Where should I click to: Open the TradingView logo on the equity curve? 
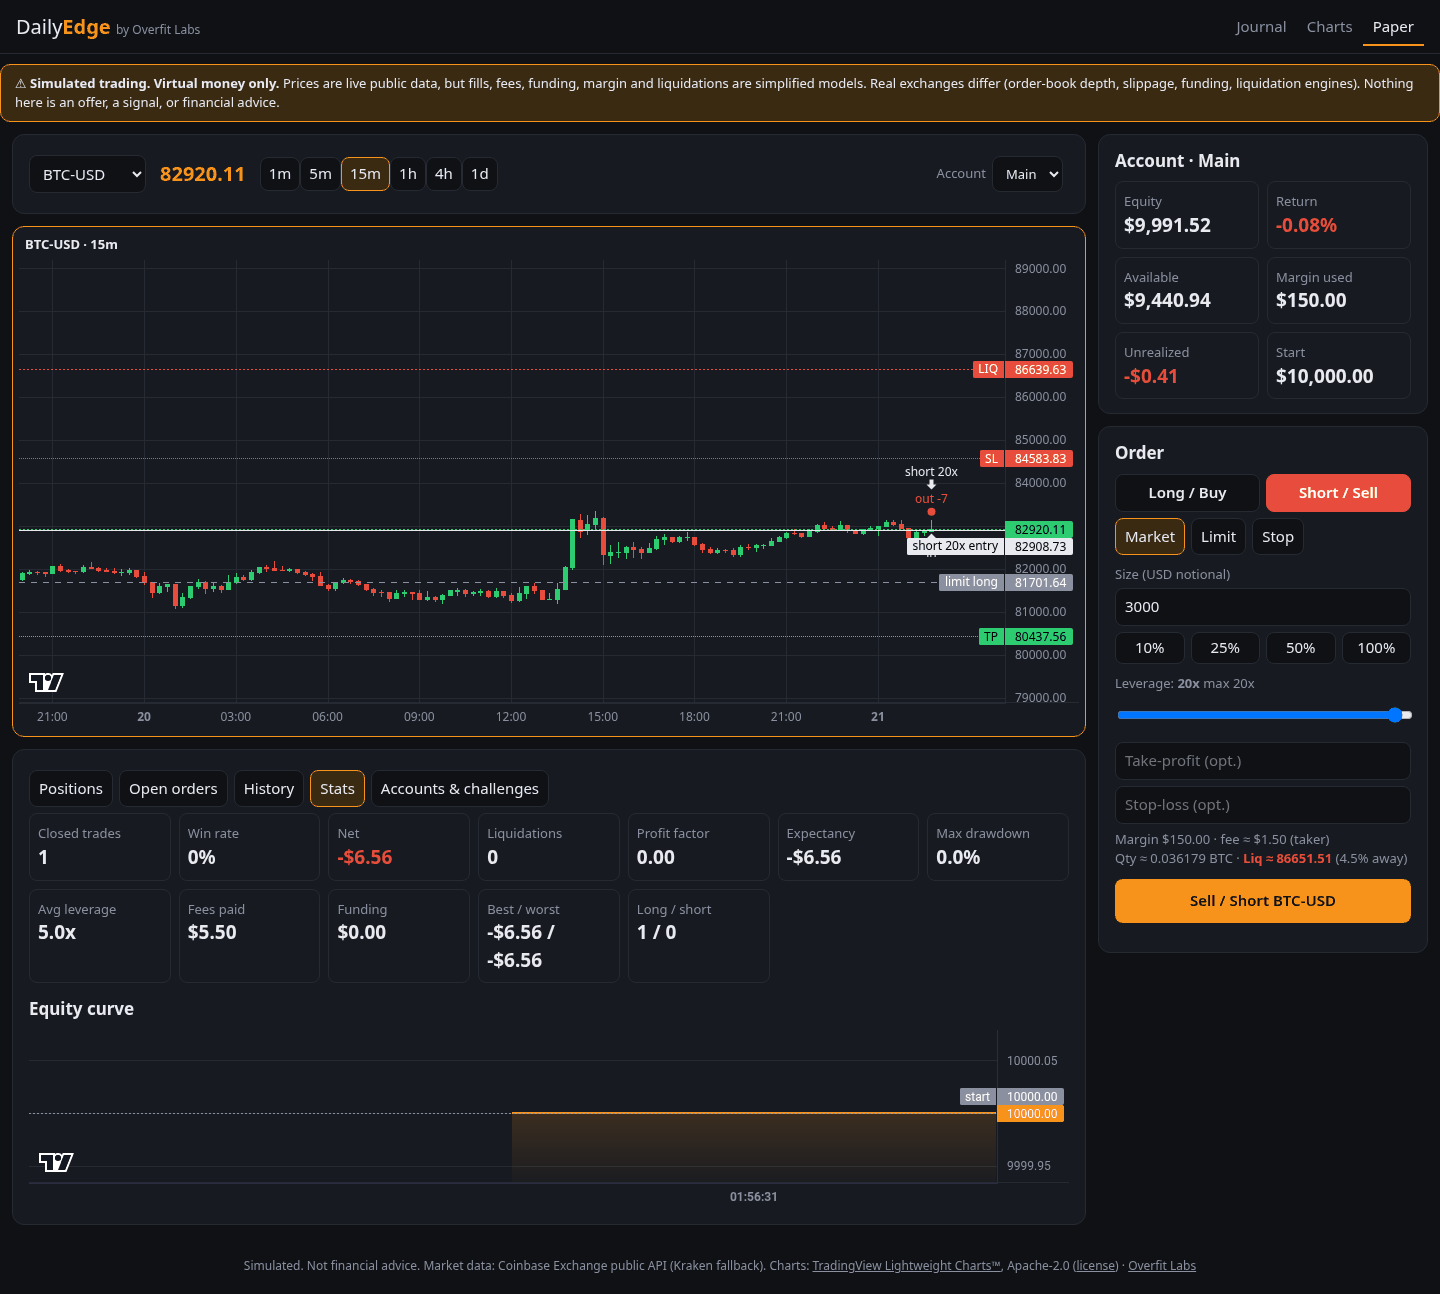coord(56,1162)
